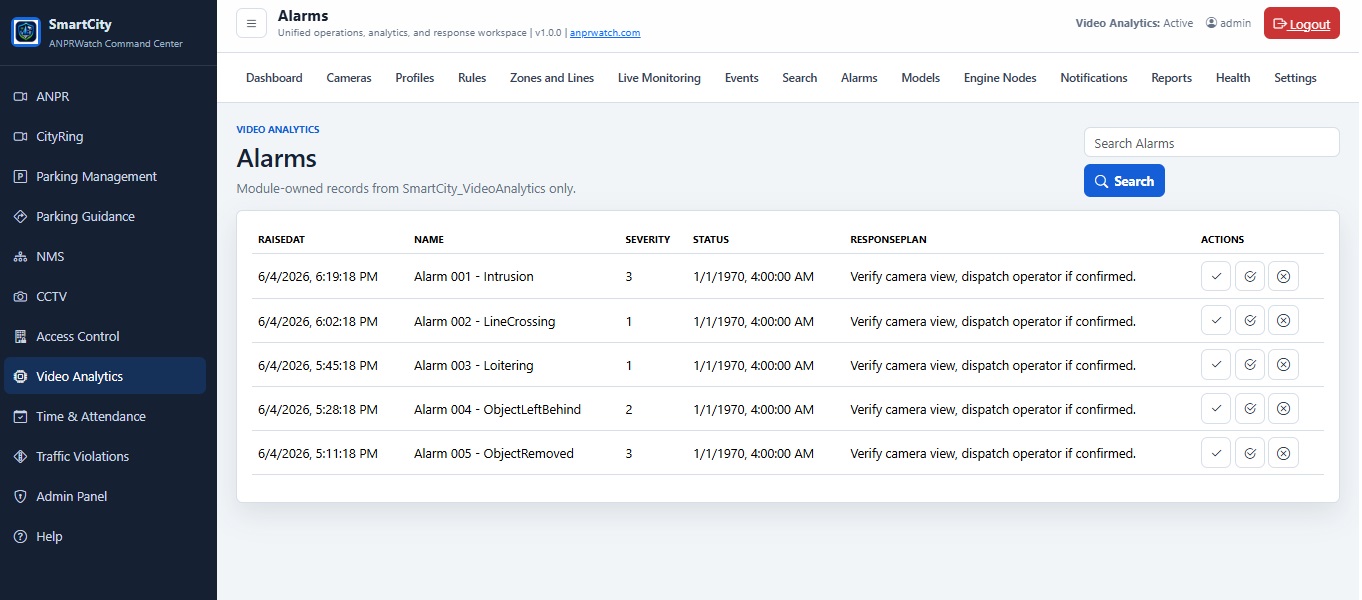The image size is (1362, 600).
Task: Click the RESPONSEPLAN column header
Action: click(x=888, y=240)
